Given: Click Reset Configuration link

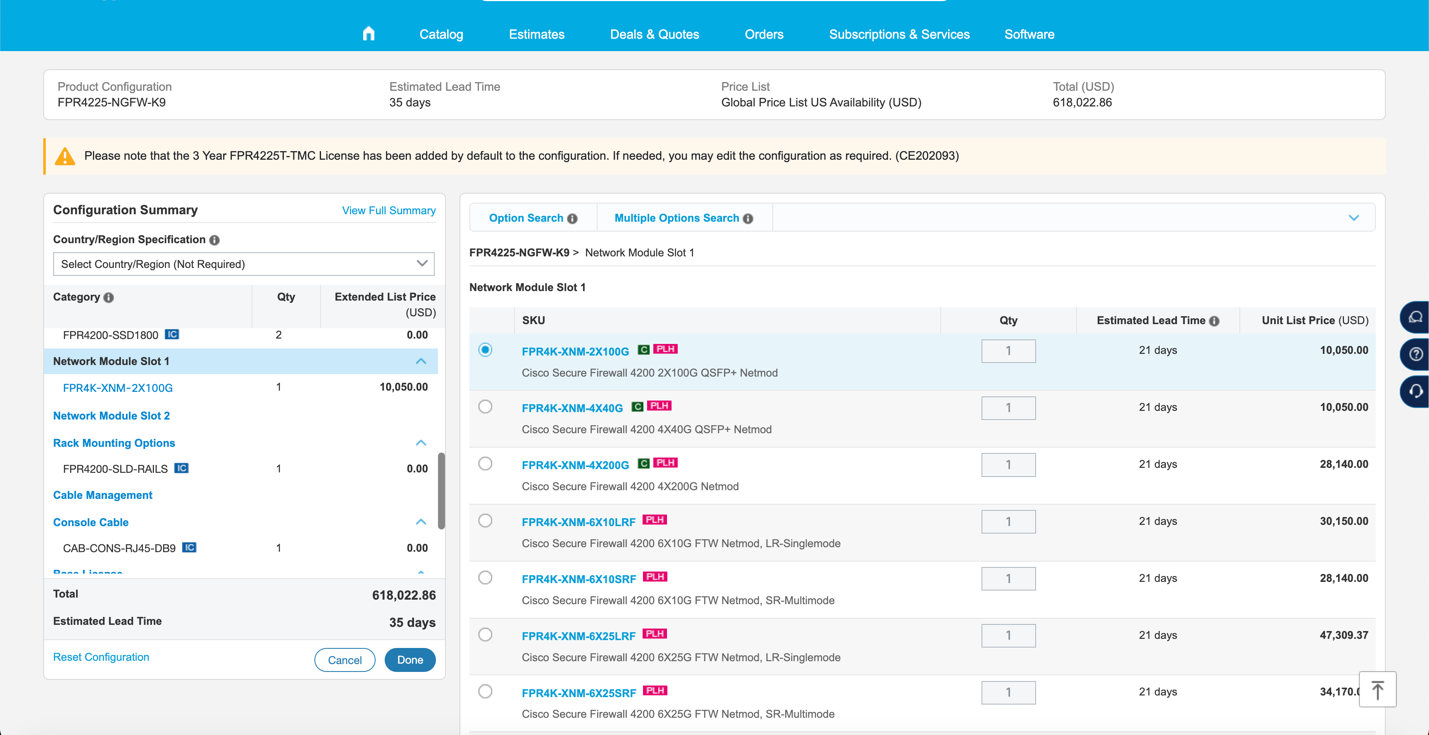Looking at the screenshot, I should tap(101, 657).
